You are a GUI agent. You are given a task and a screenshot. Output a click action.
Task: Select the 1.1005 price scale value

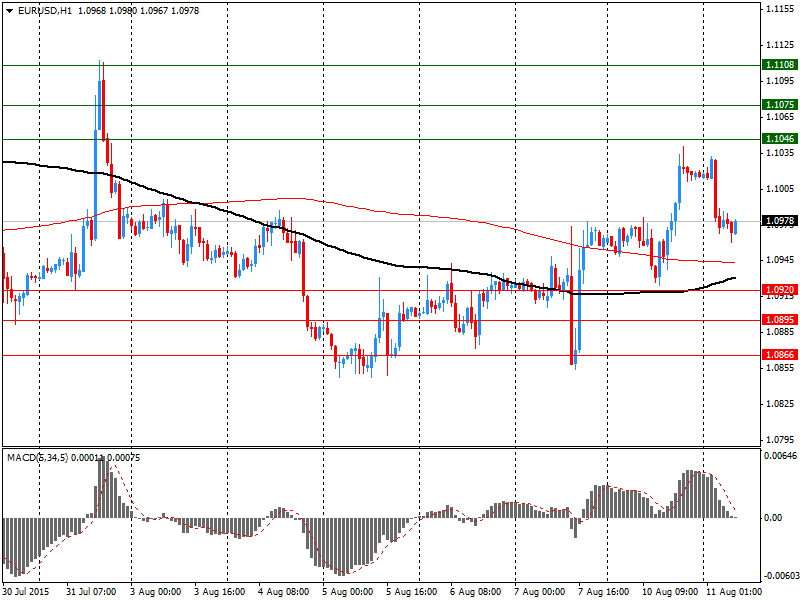[781, 189]
